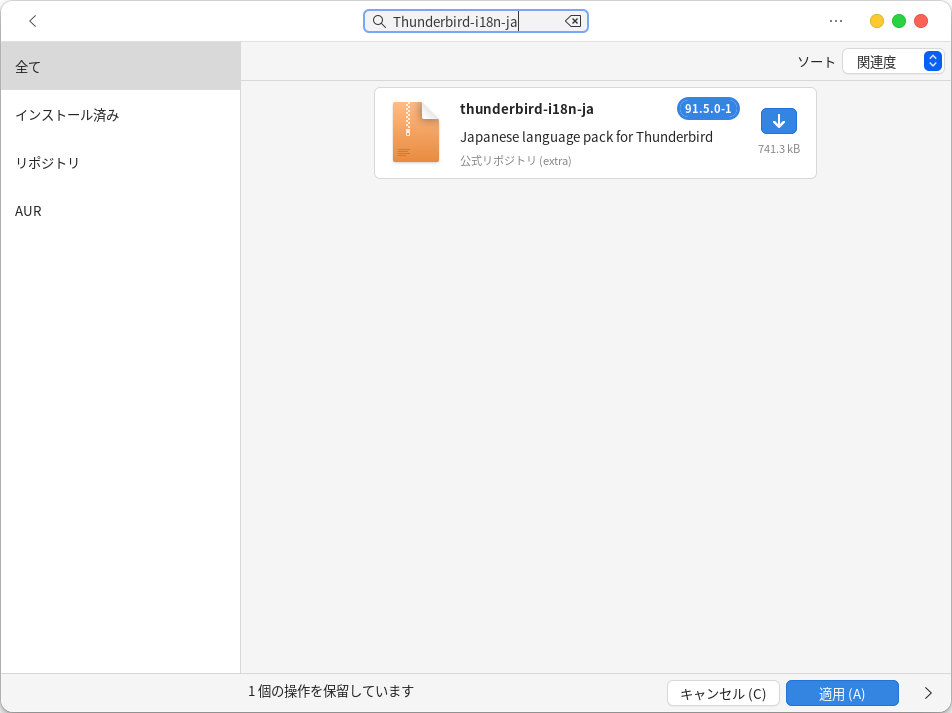Click the search magnifier icon

pos(379,21)
